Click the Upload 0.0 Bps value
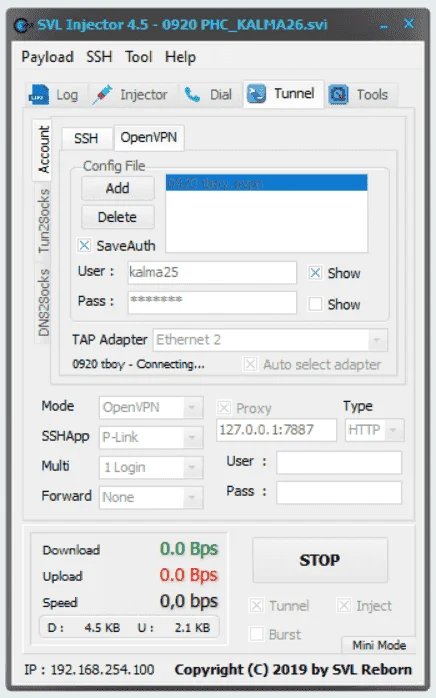 pyautogui.click(x=189, y=575)
